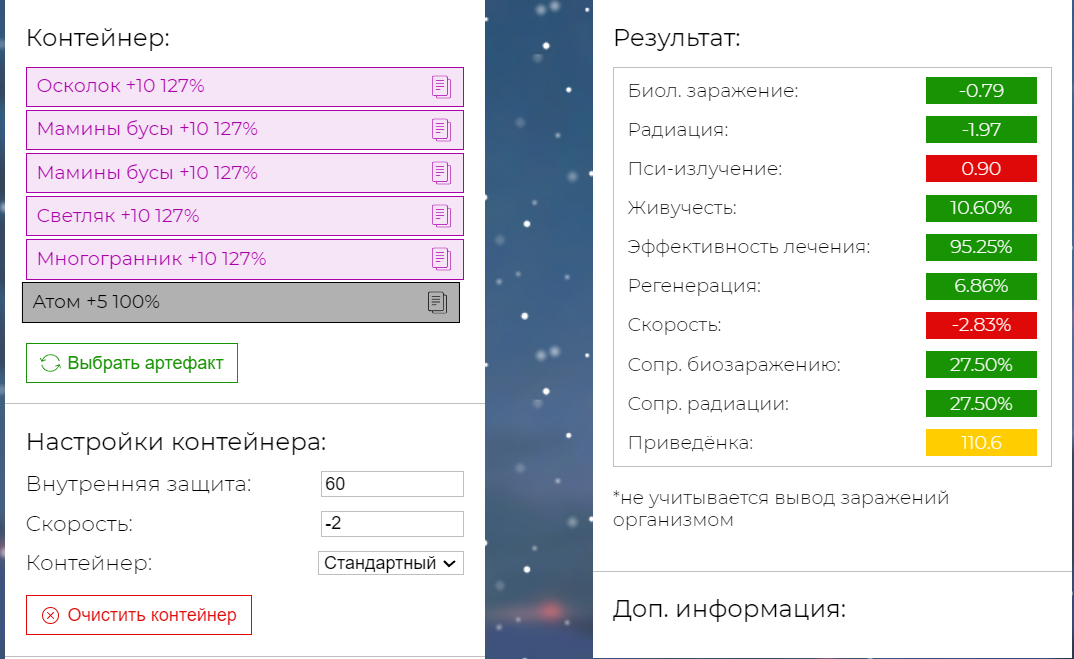This screenshot has height=659, width=1074.
Task: Click the Внутренняя защита input field
Action: pyautogui.click(x=391, y=484)
